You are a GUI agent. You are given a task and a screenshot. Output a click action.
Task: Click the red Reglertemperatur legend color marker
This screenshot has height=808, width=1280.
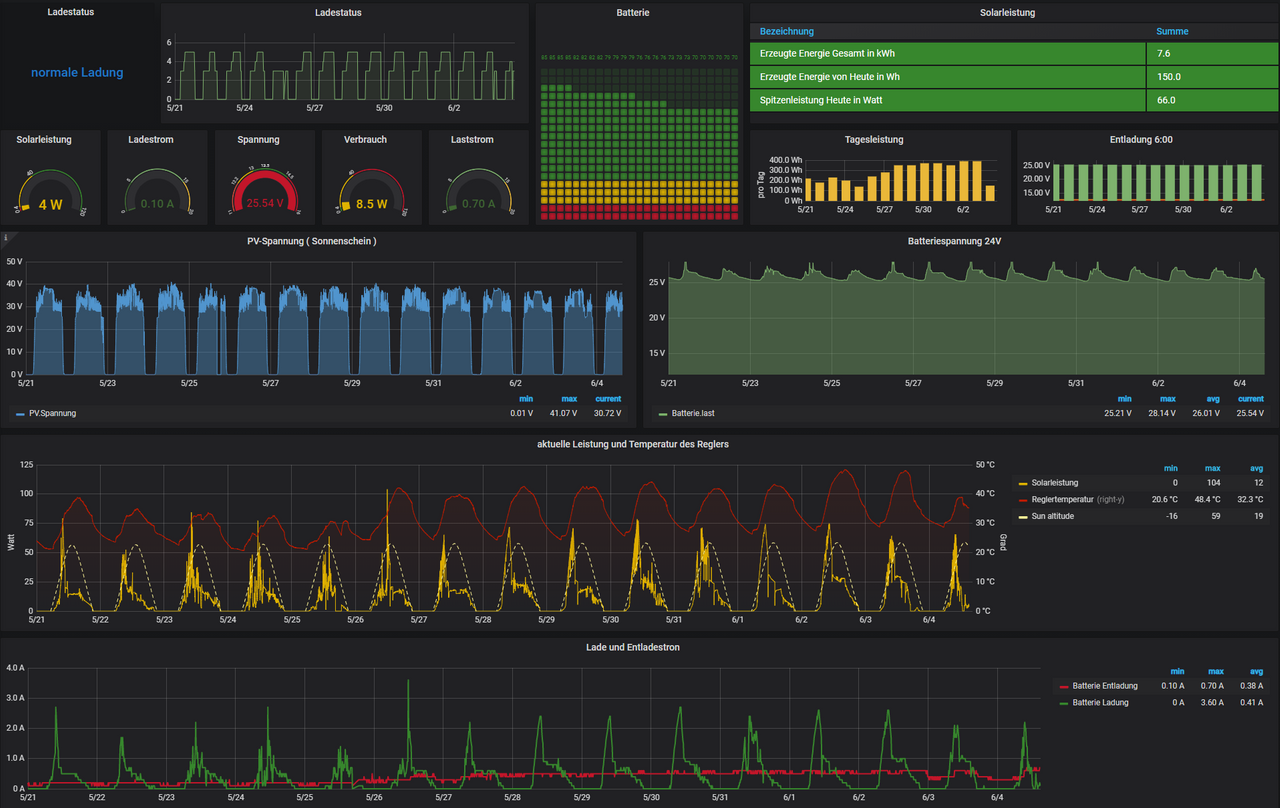[x=1024, y=499]
